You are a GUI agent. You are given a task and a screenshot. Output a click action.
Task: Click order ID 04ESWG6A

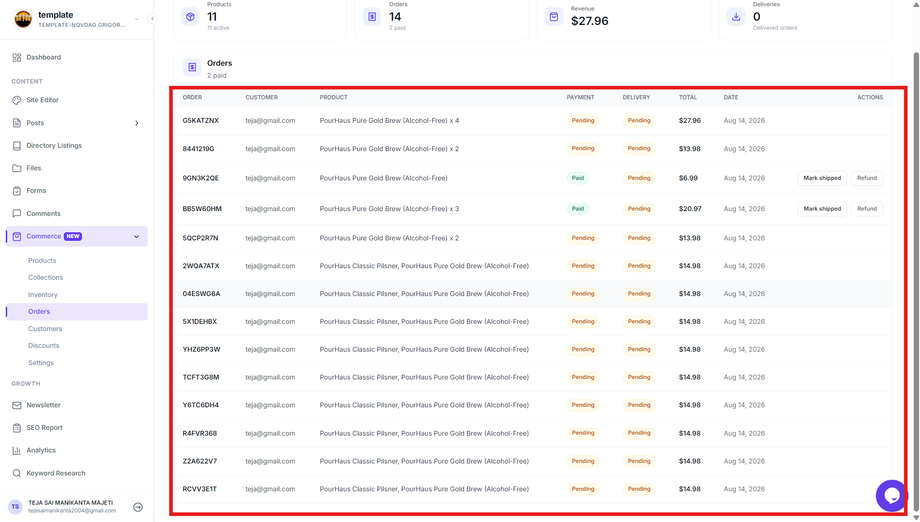pyautogui.click(x=201, y=294)
